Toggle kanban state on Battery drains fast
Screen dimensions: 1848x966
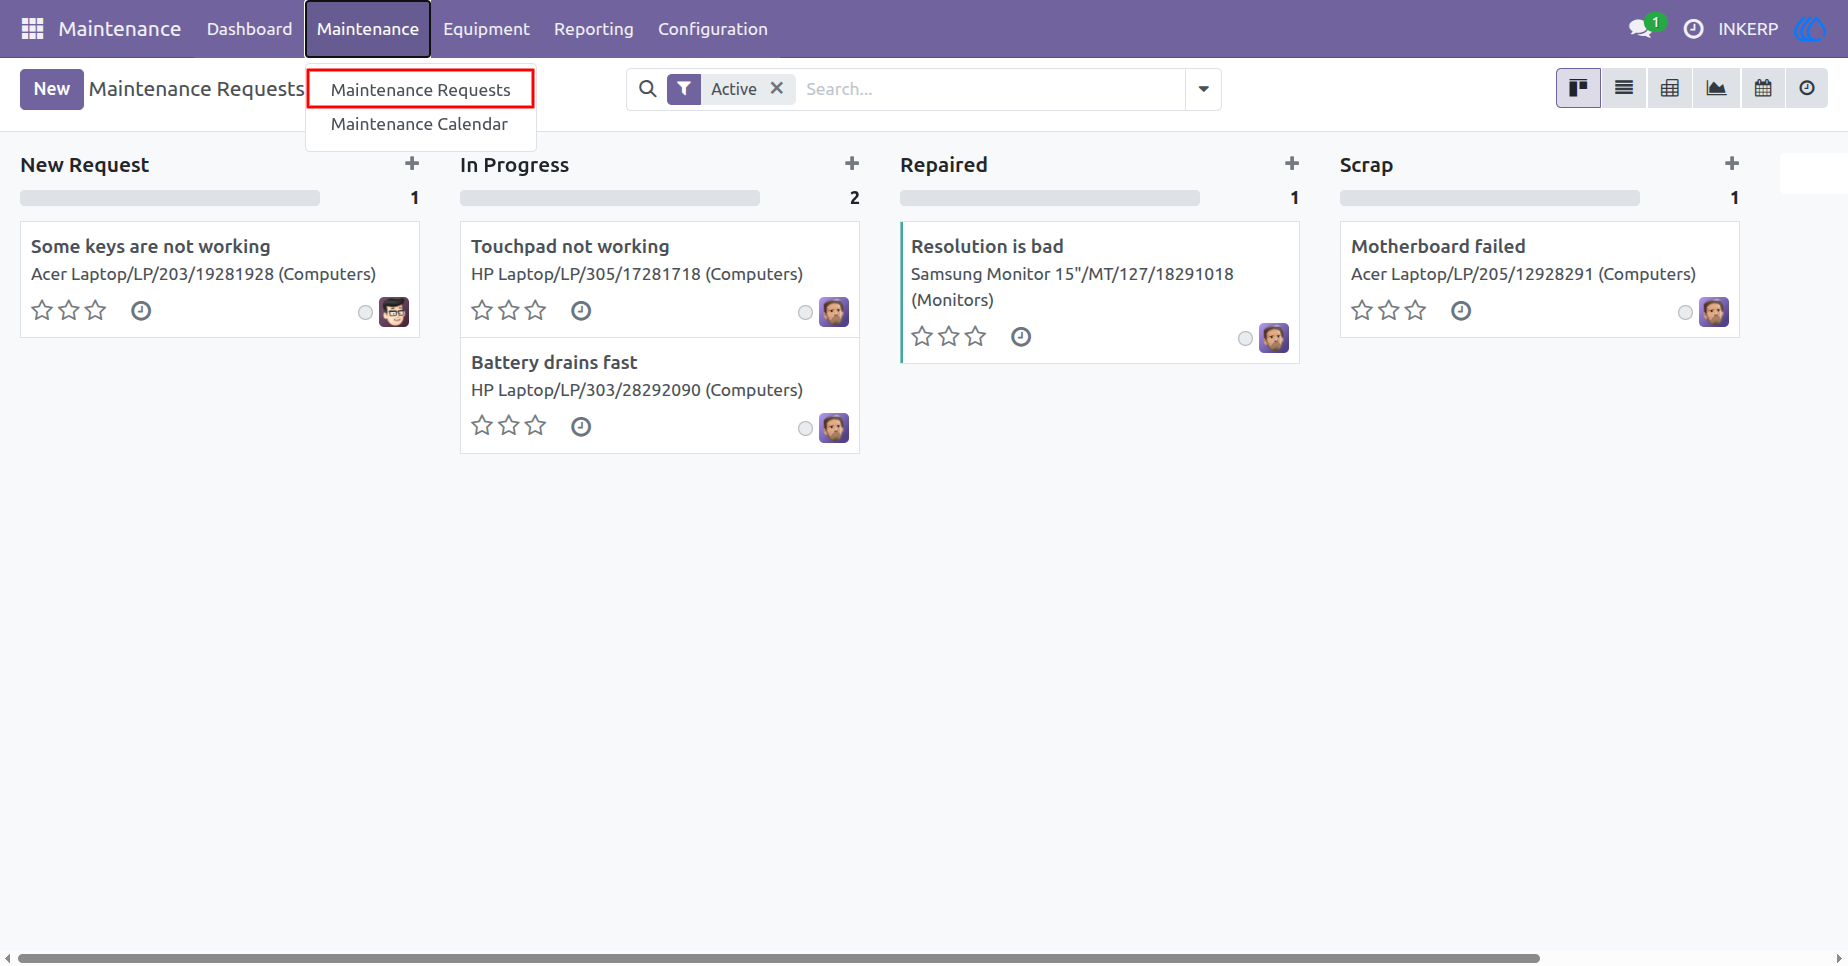pos(805,429)
